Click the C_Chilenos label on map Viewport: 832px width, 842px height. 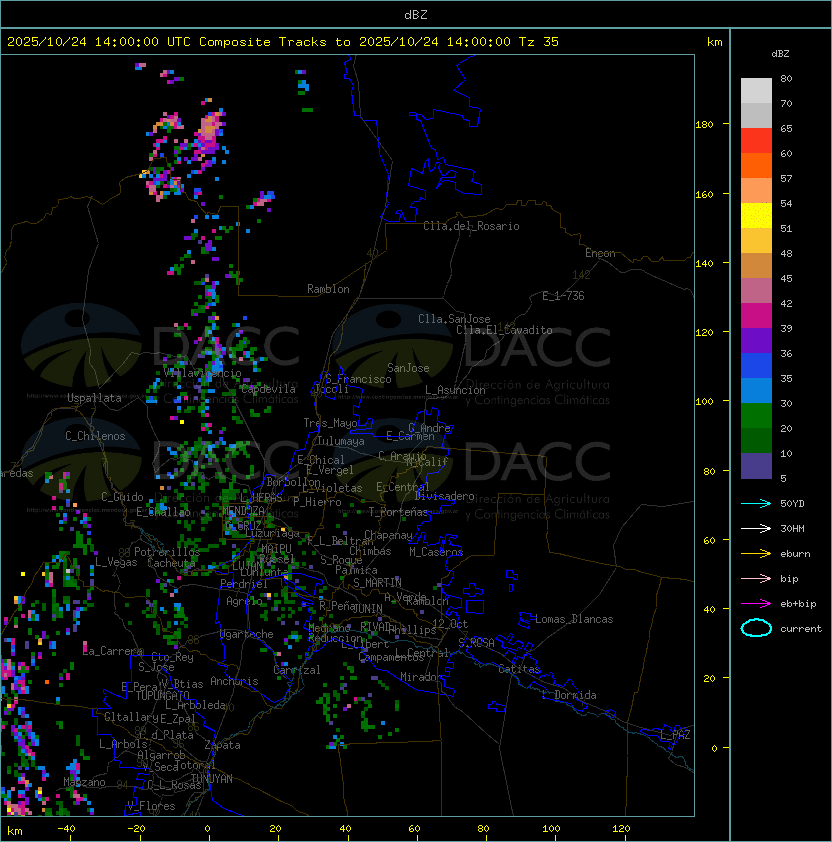pyautogui.click(x=95, y=436)
